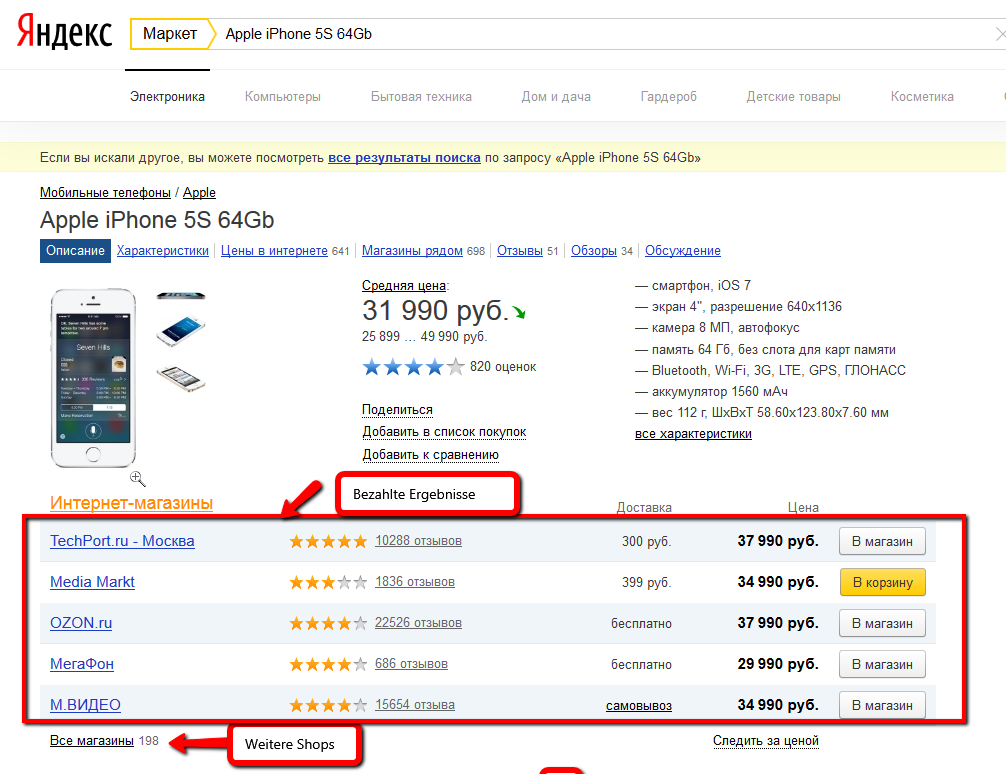Open the Электроника category tab

pyautogui.click(x=167, y=97)
